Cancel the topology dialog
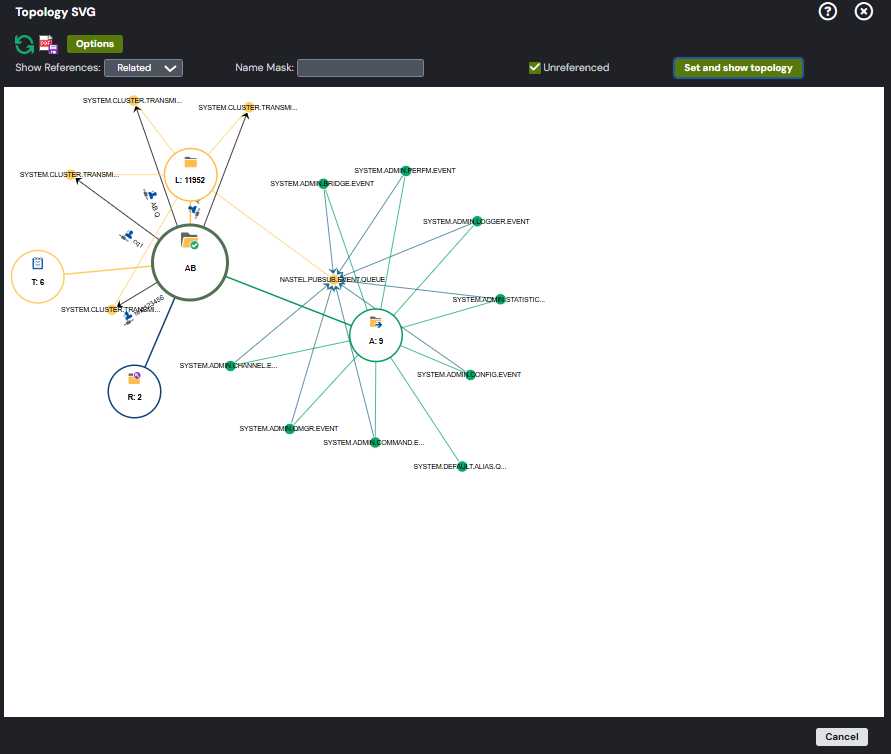The width and height of the screenshot is (891, 754). 842,736
